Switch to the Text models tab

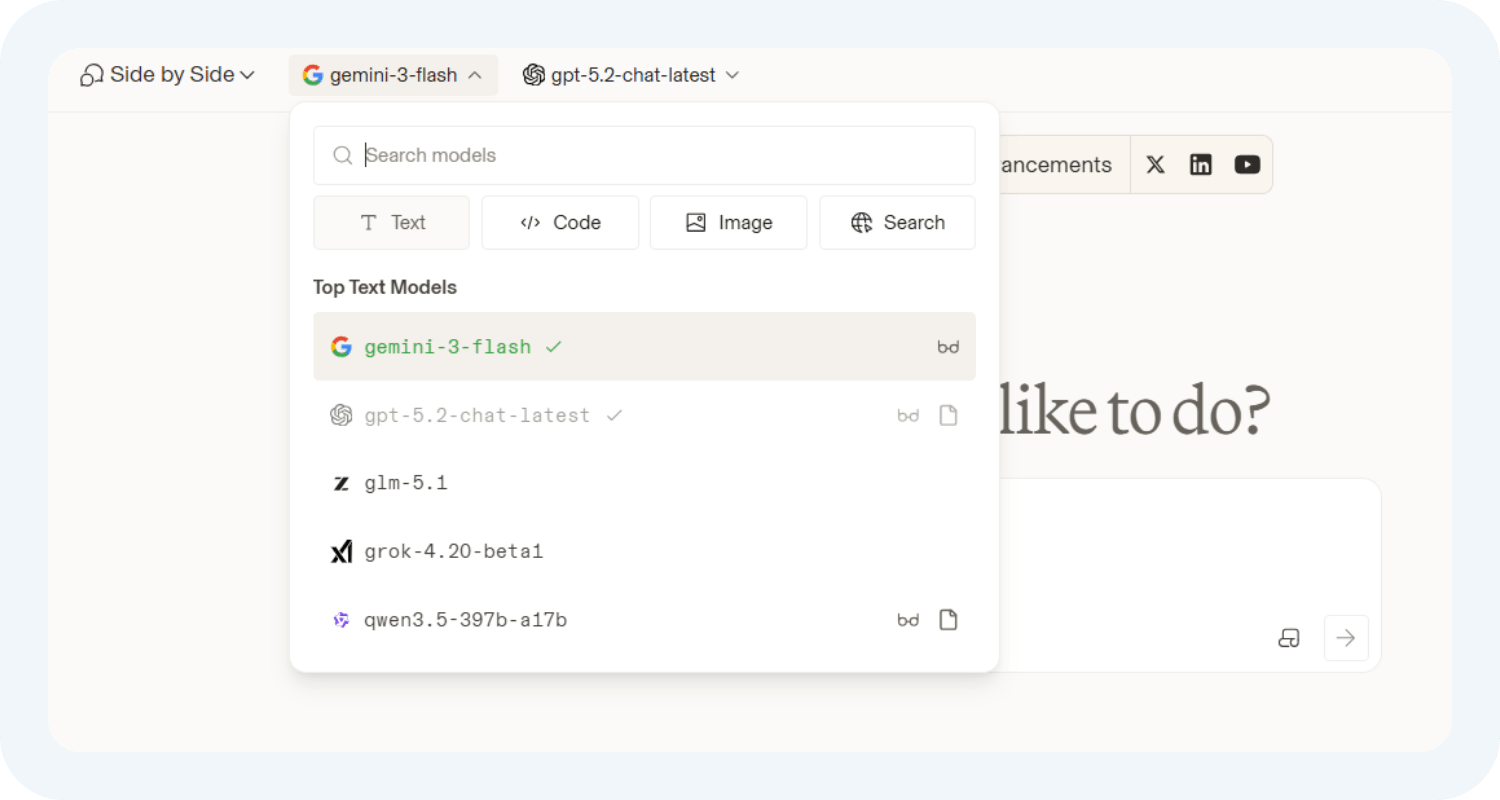[x=391, y=222]
